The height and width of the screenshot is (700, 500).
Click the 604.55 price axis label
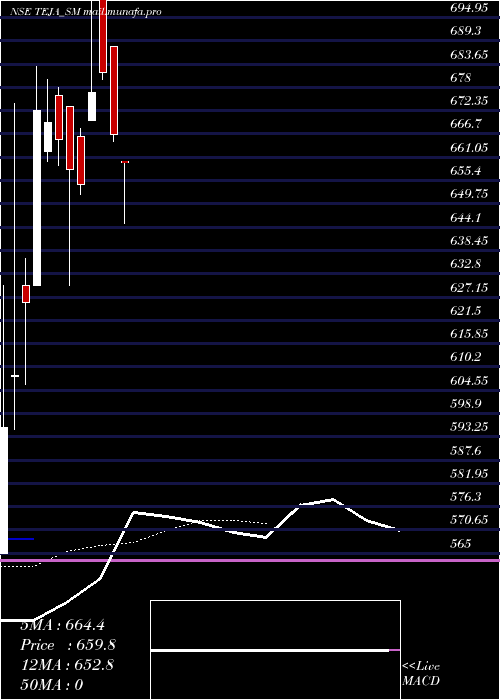[x=469, y=381]
